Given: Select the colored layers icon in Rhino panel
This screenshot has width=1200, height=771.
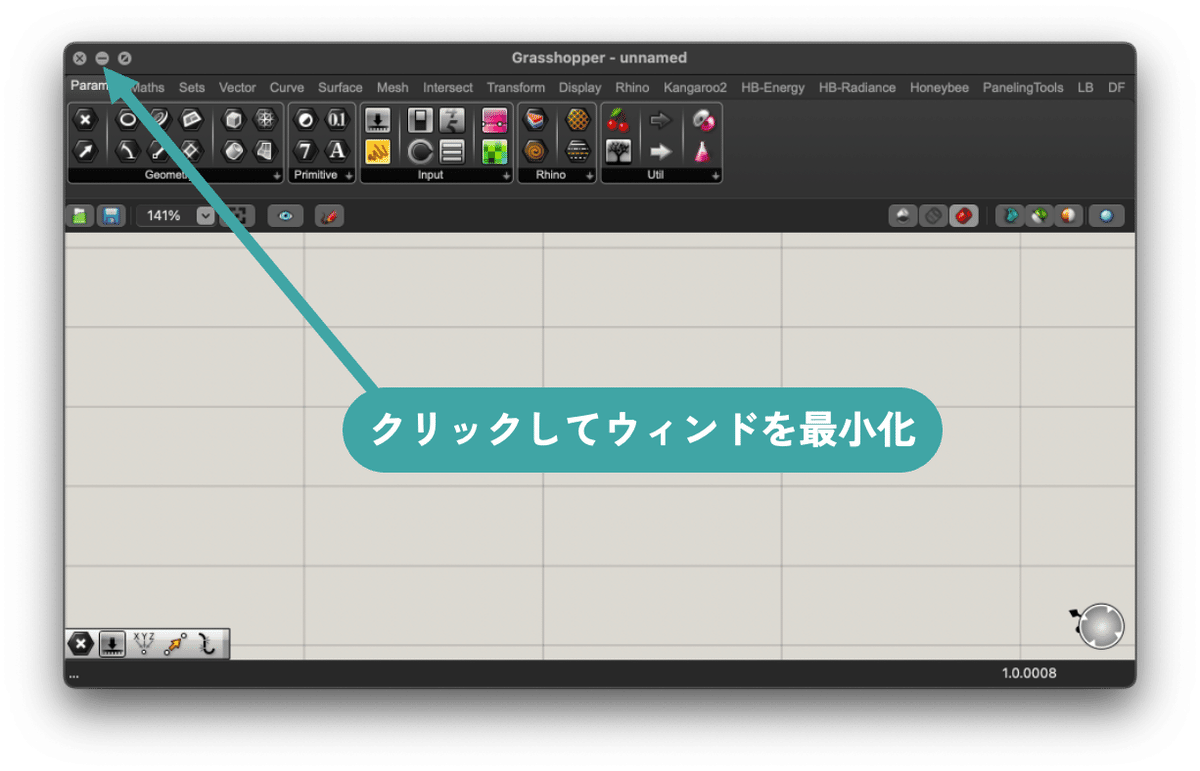Looking at the screenshot, I should (x=535, y=120).
